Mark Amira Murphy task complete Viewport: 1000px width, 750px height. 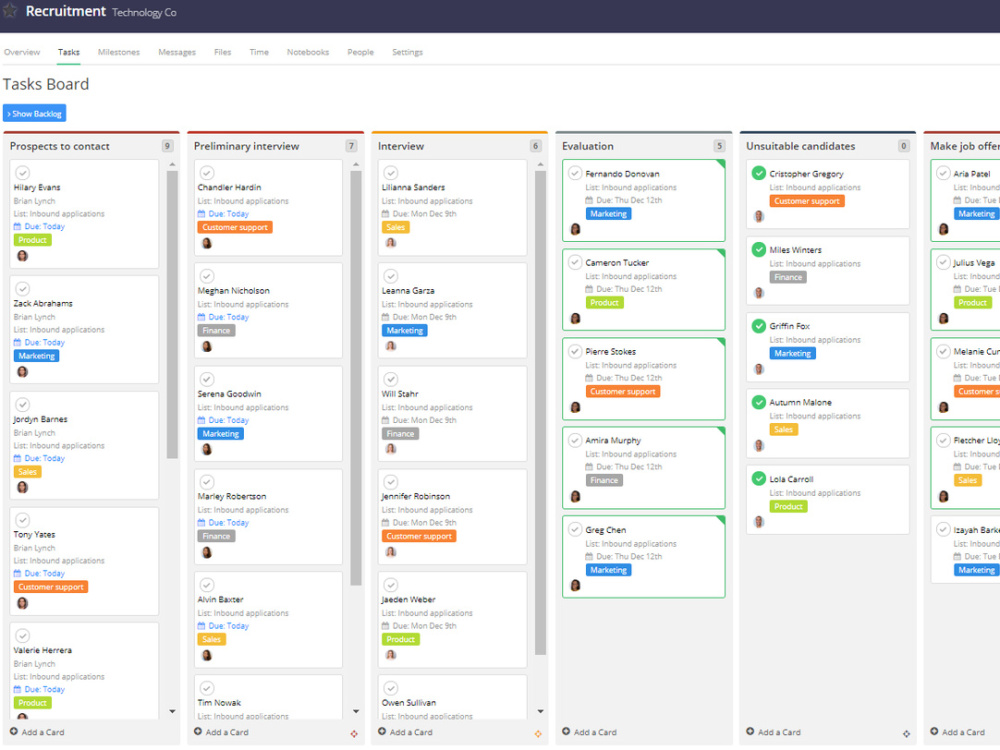[575, 440]
